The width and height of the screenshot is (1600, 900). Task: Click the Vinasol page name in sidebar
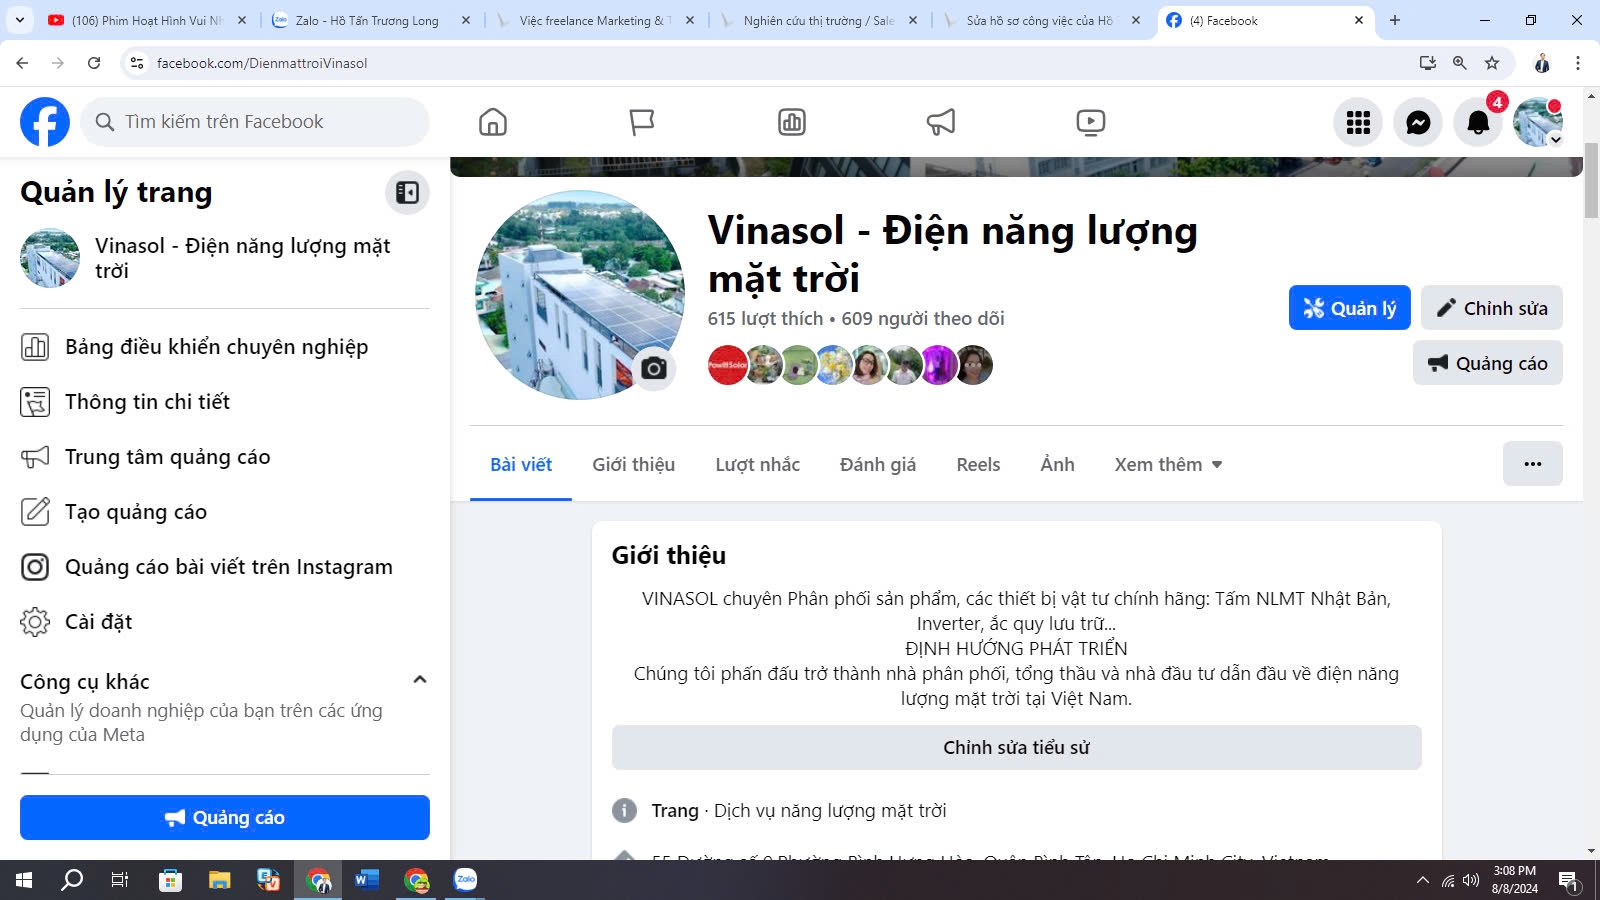click(x=242, y=258)
